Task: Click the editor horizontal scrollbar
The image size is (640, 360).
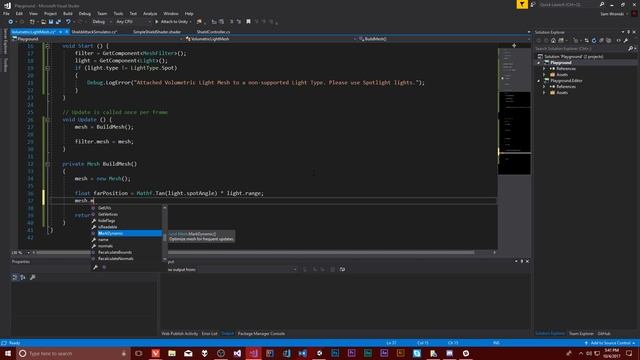Action: (x=255, y=253)
